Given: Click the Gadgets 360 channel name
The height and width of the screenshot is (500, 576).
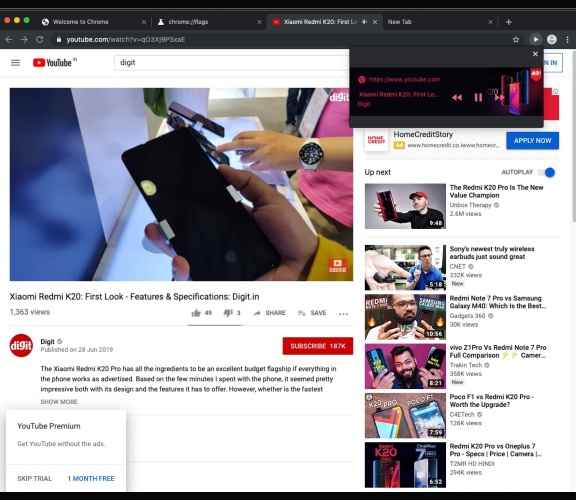Looking at the screenshot, I should point(467,316).
